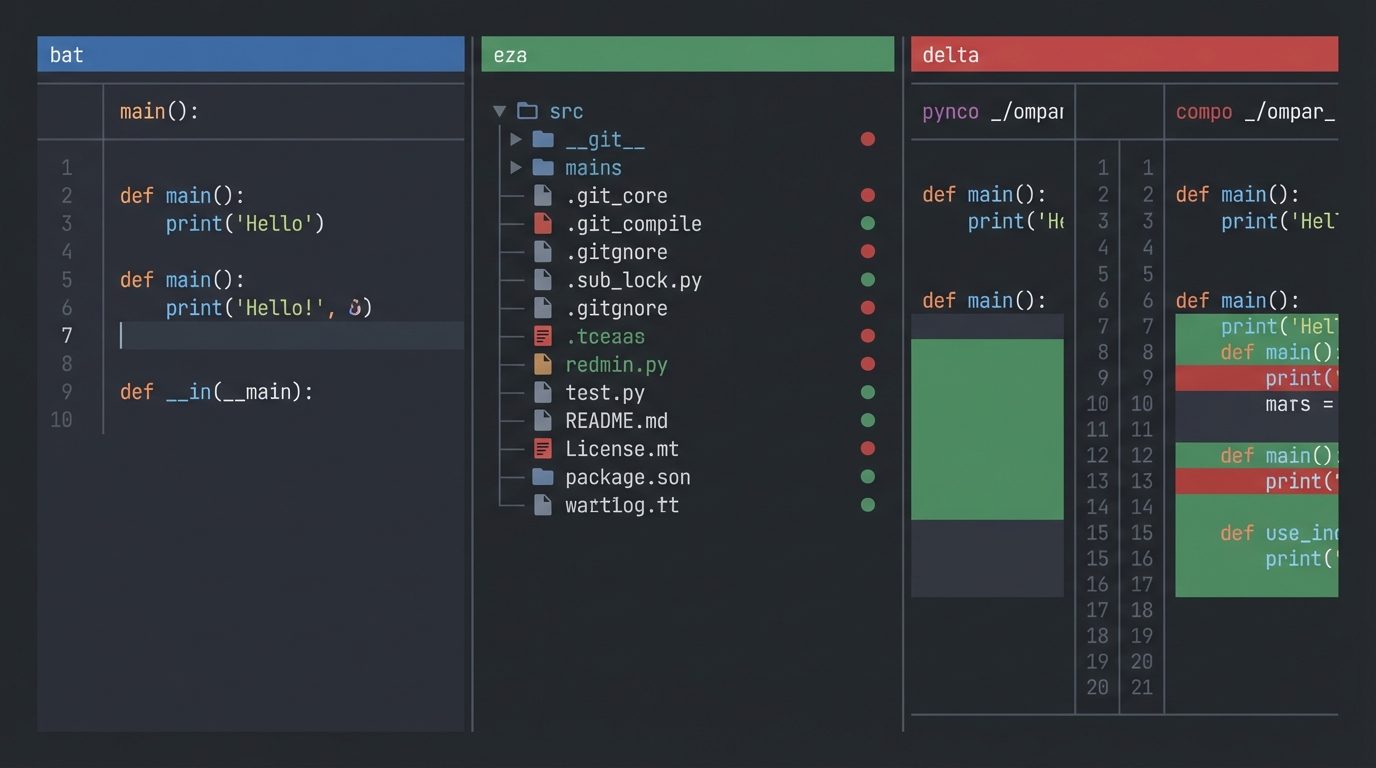Expand the __git__ folder
This screenshot has width=1376, height=768.
click(x=516, y=139)
